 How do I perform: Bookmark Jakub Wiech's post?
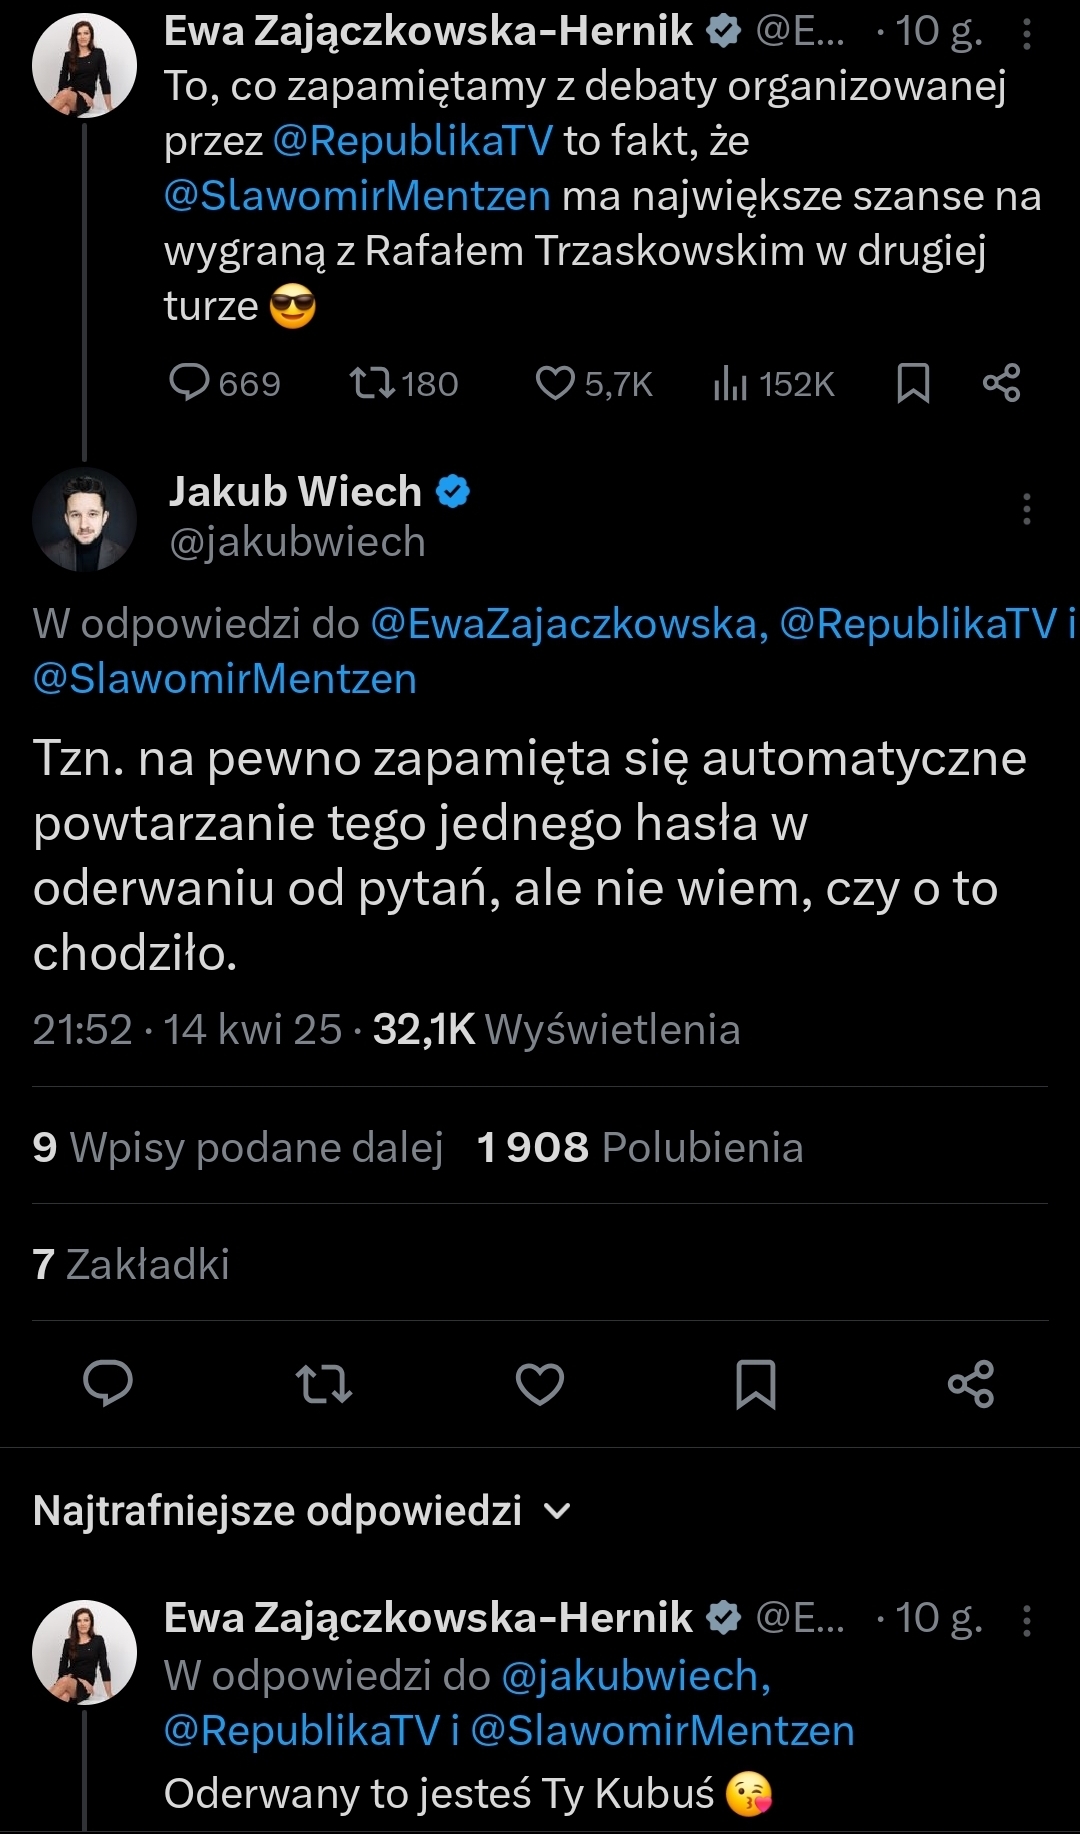coord(756,1384)
